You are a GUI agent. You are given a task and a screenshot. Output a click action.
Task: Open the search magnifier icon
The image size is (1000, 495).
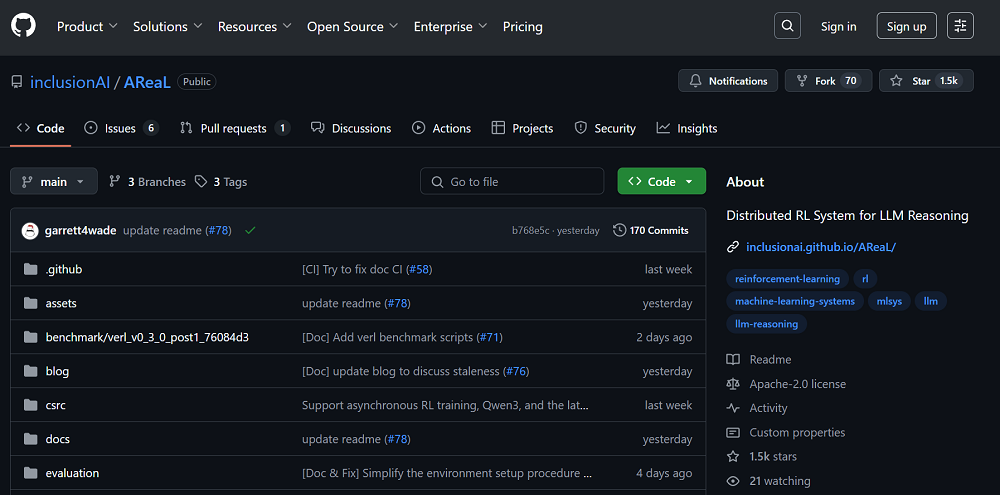[788, 26]
